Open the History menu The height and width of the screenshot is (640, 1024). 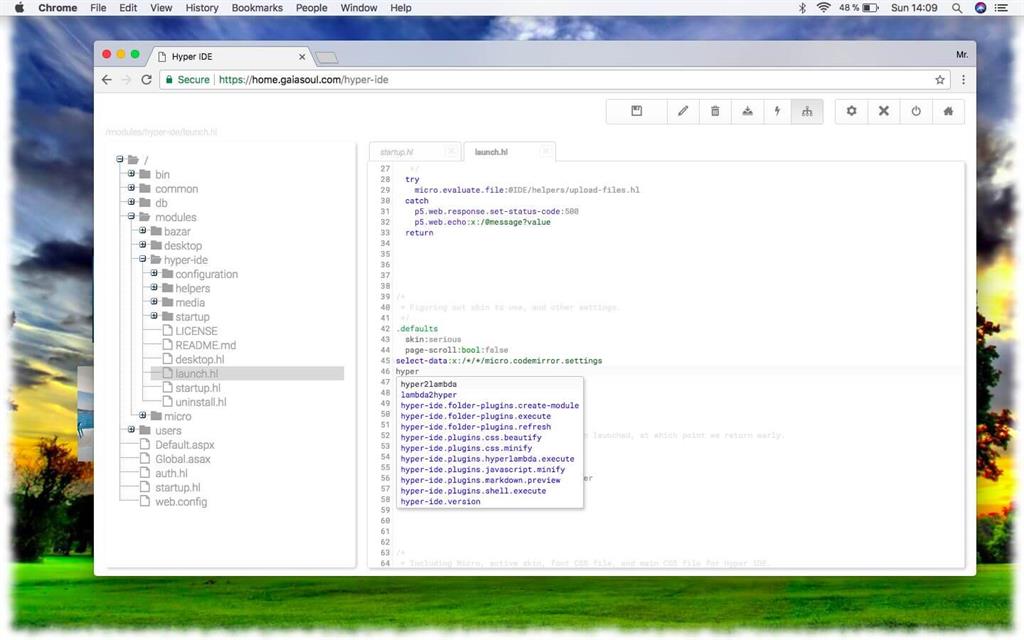(201, 8)
